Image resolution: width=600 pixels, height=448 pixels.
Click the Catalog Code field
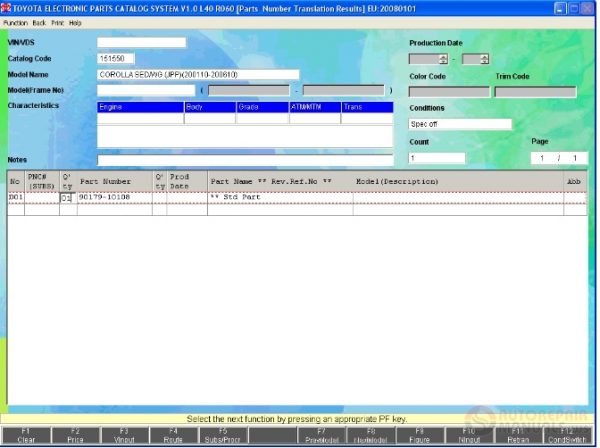click(x=116, y=59)
